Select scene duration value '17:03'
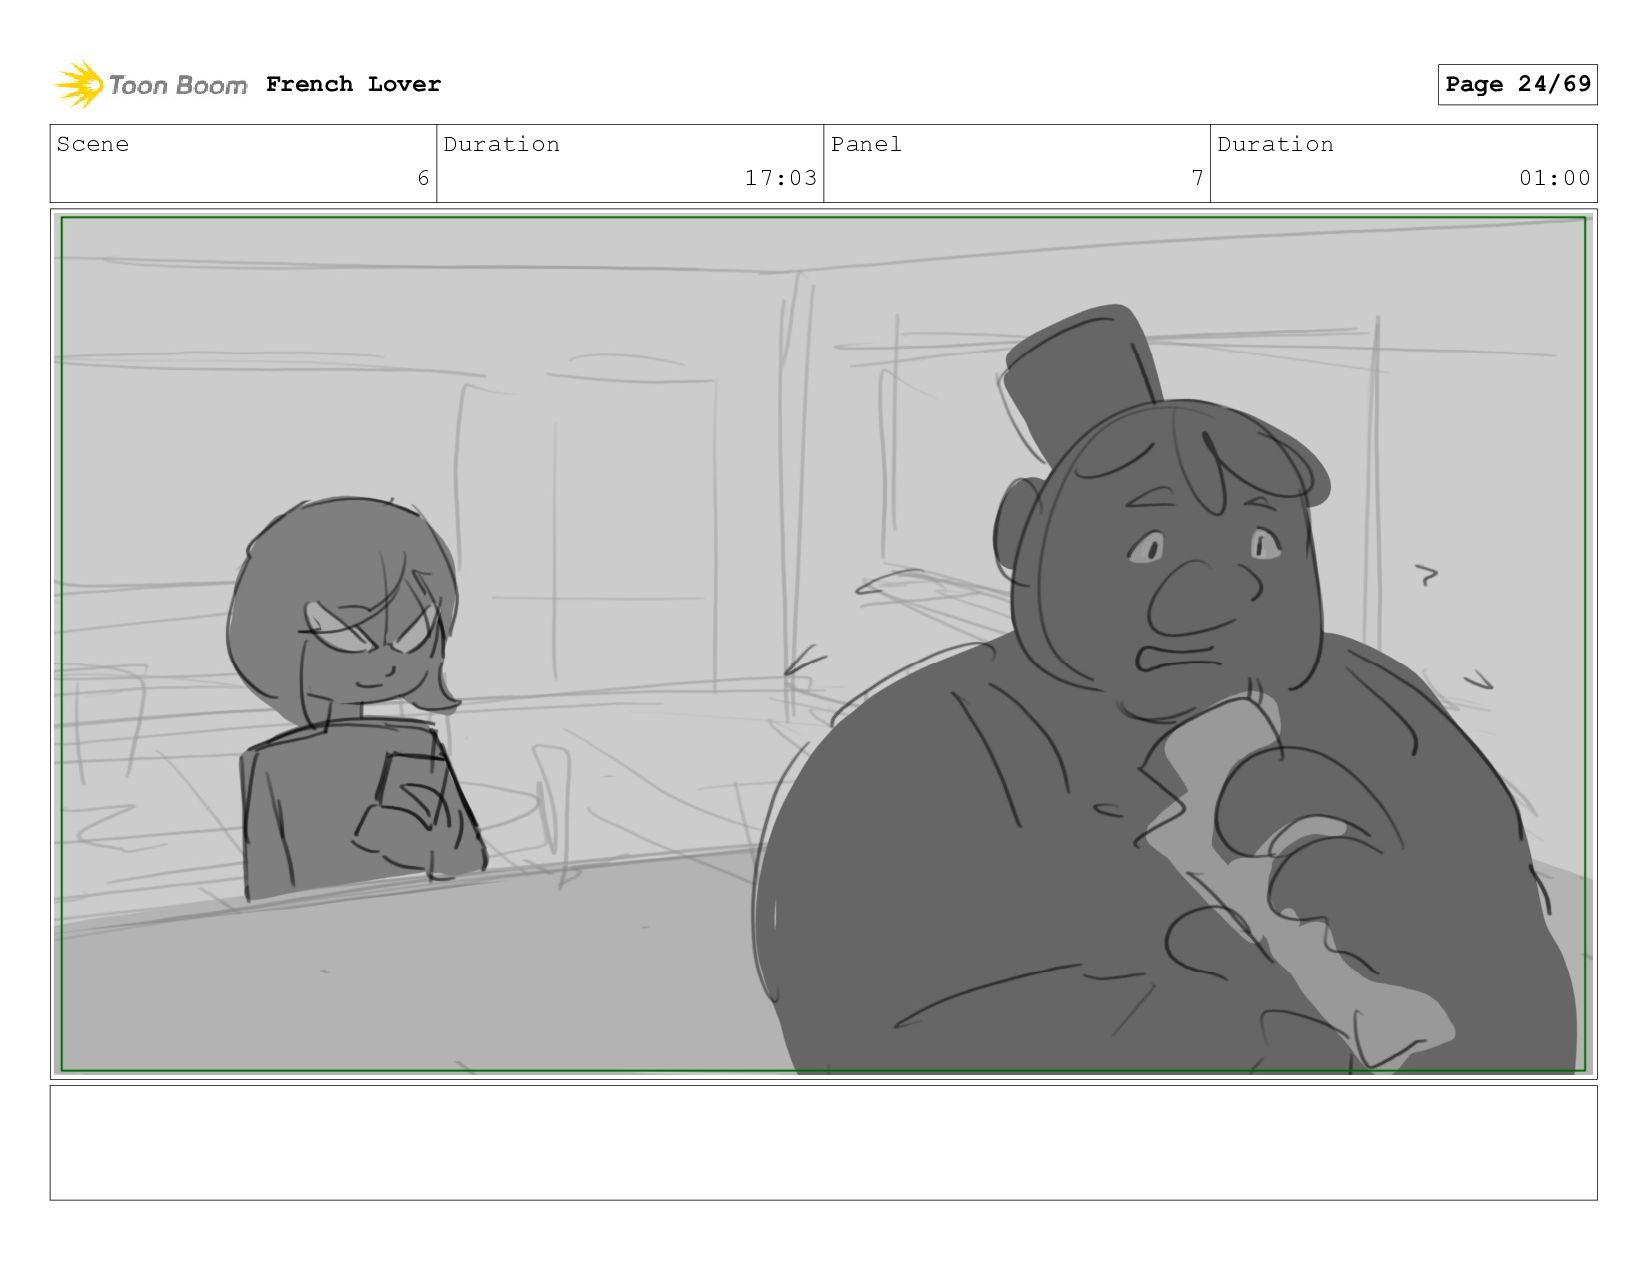This screenshot has height=1275, width=1650. point(780,178)
